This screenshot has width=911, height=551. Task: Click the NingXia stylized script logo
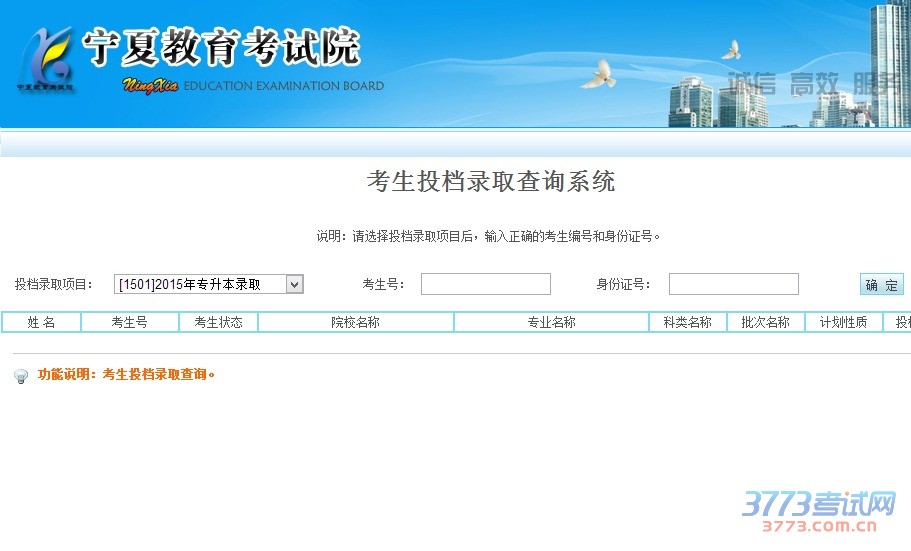(150, 86)
